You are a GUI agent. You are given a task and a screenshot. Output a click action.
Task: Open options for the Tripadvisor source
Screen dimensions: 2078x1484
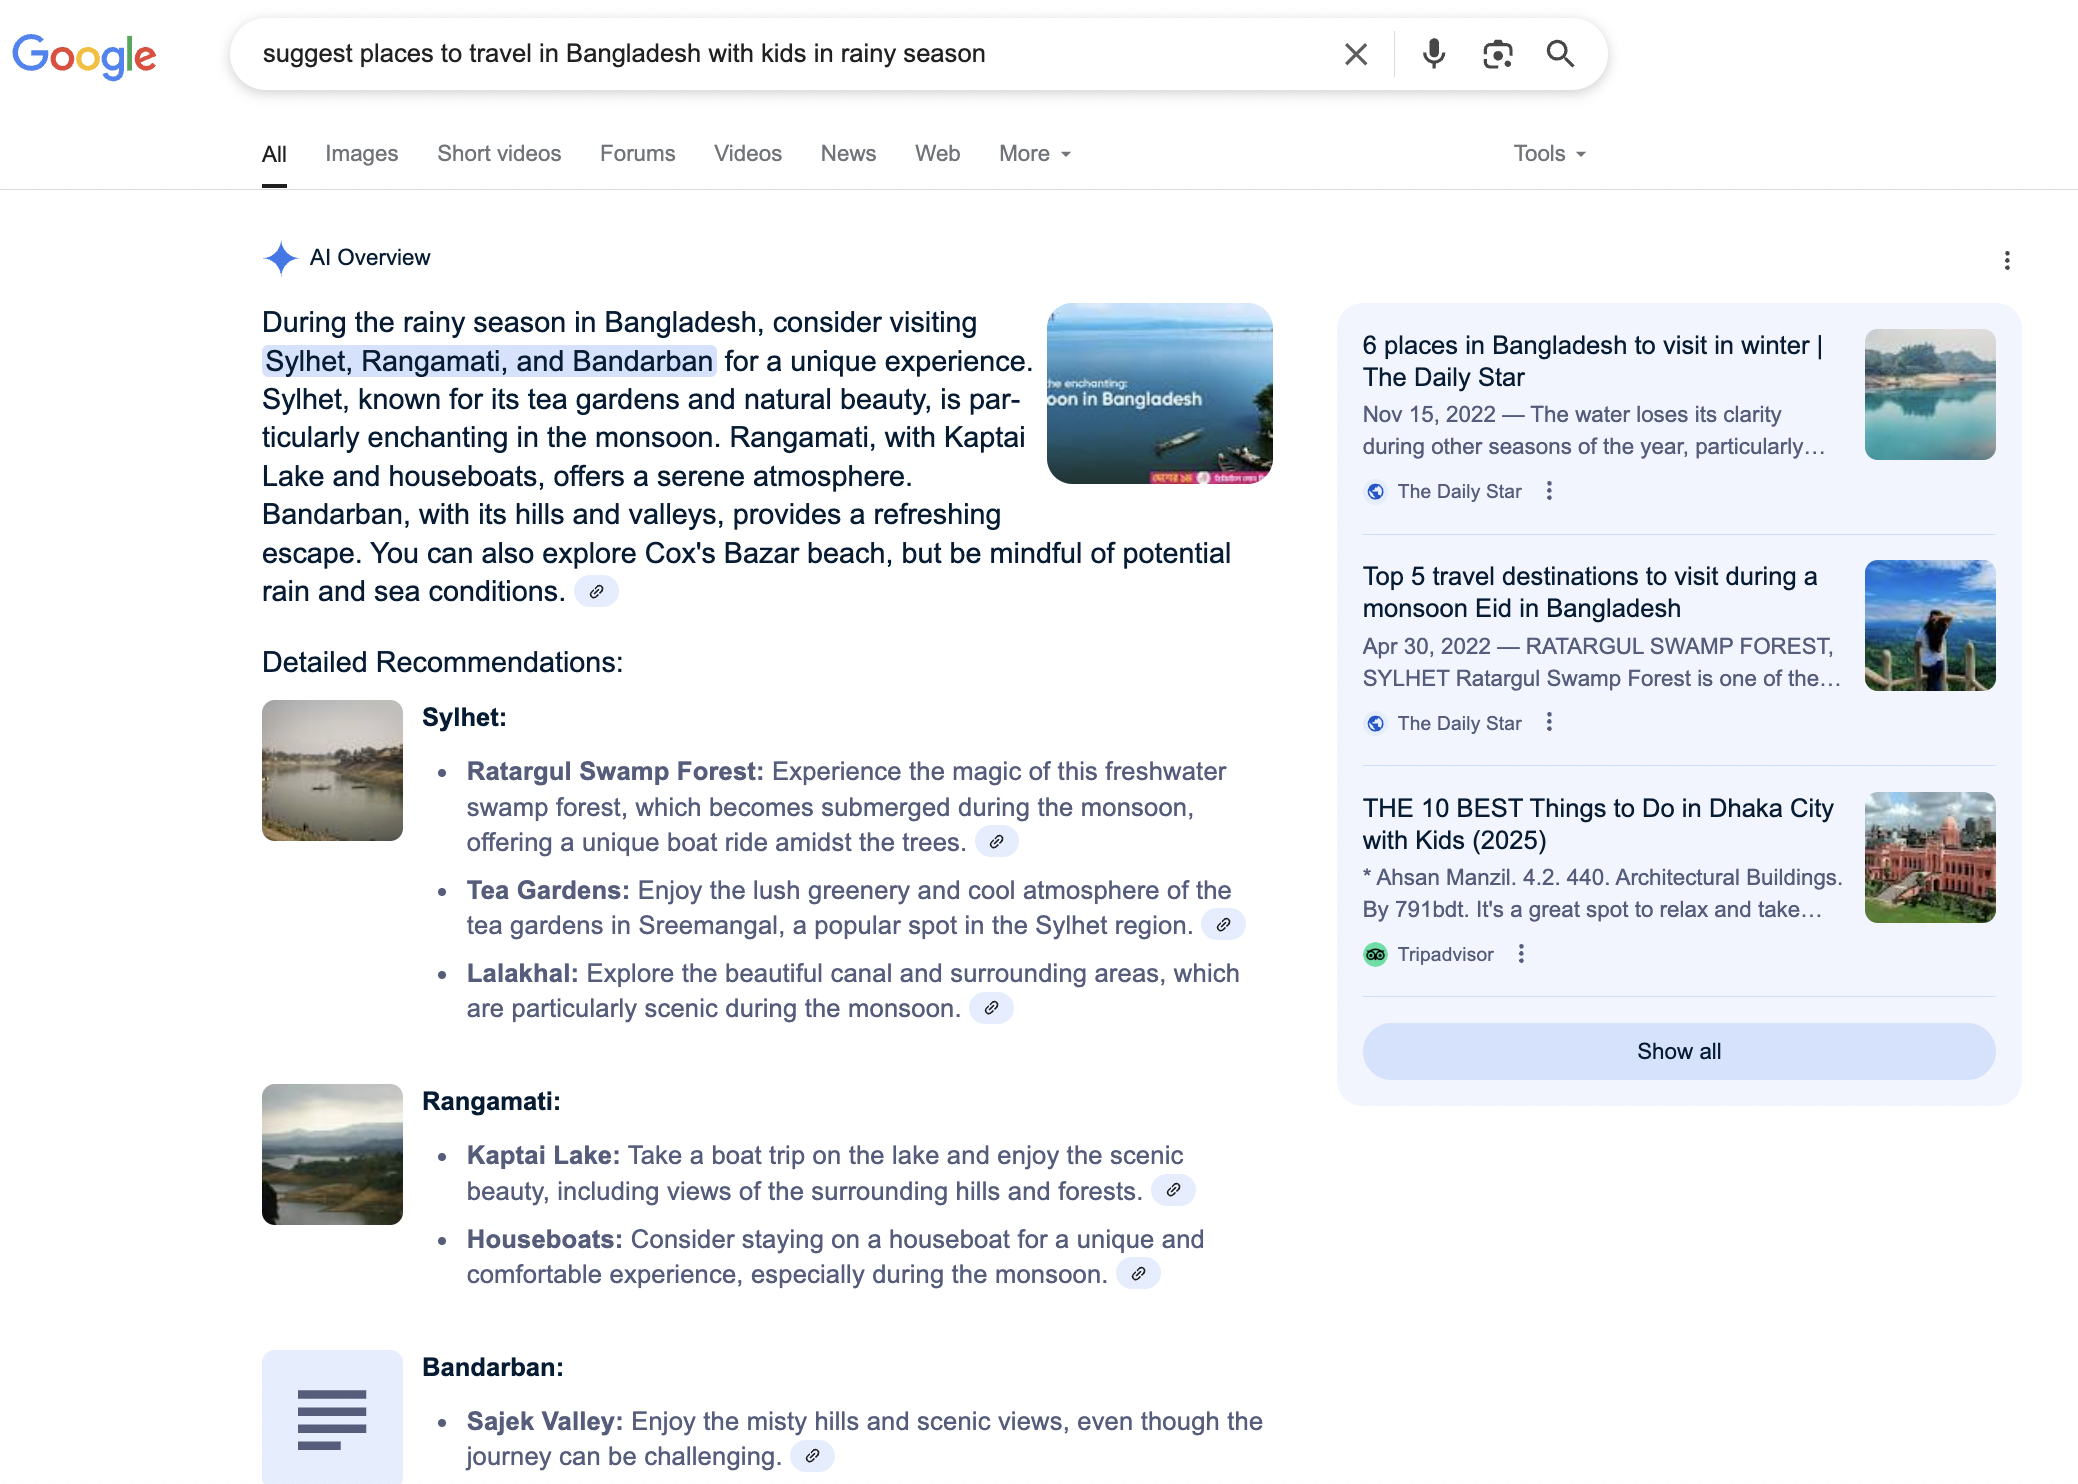pyautogui.click(x=1521, y=954)
